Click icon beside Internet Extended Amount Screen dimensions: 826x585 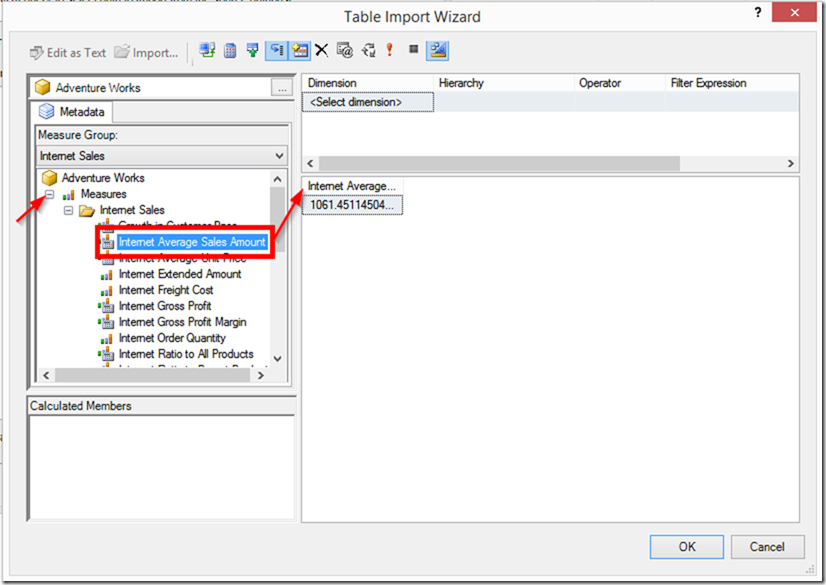[x=106, y=275]
